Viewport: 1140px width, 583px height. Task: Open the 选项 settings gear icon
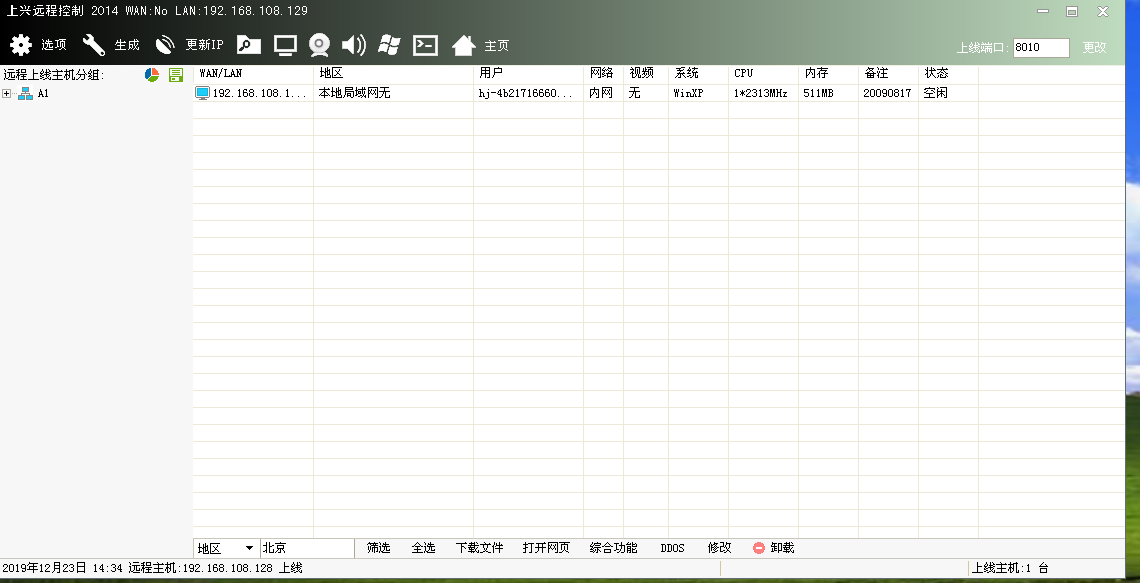click(x=20, y=45)
